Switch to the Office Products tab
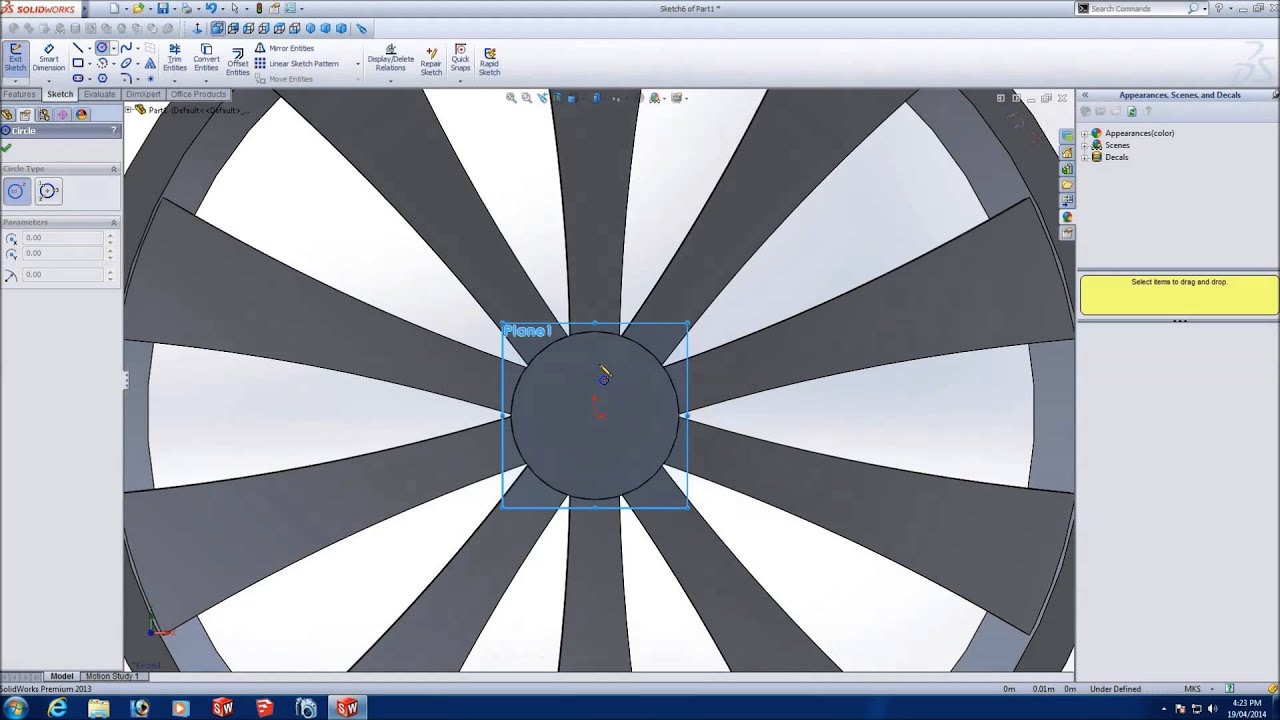The height and width of the screenshot is (720, 1280). (198, 94)
